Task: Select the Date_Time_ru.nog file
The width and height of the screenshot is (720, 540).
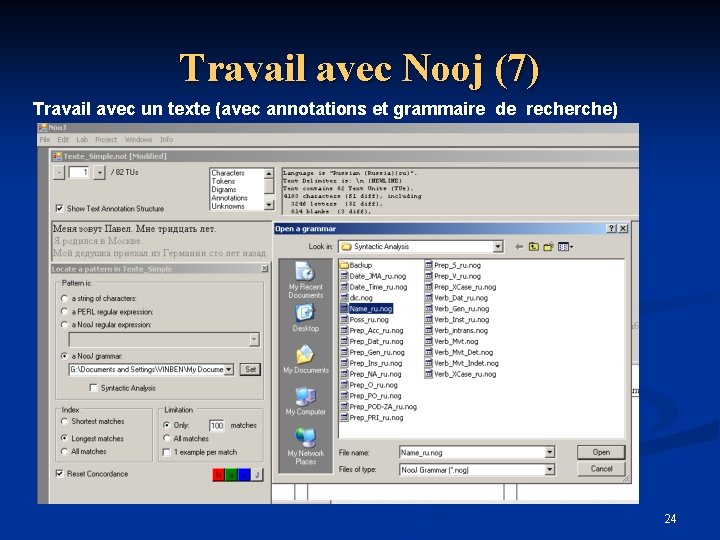Action: 374,287
